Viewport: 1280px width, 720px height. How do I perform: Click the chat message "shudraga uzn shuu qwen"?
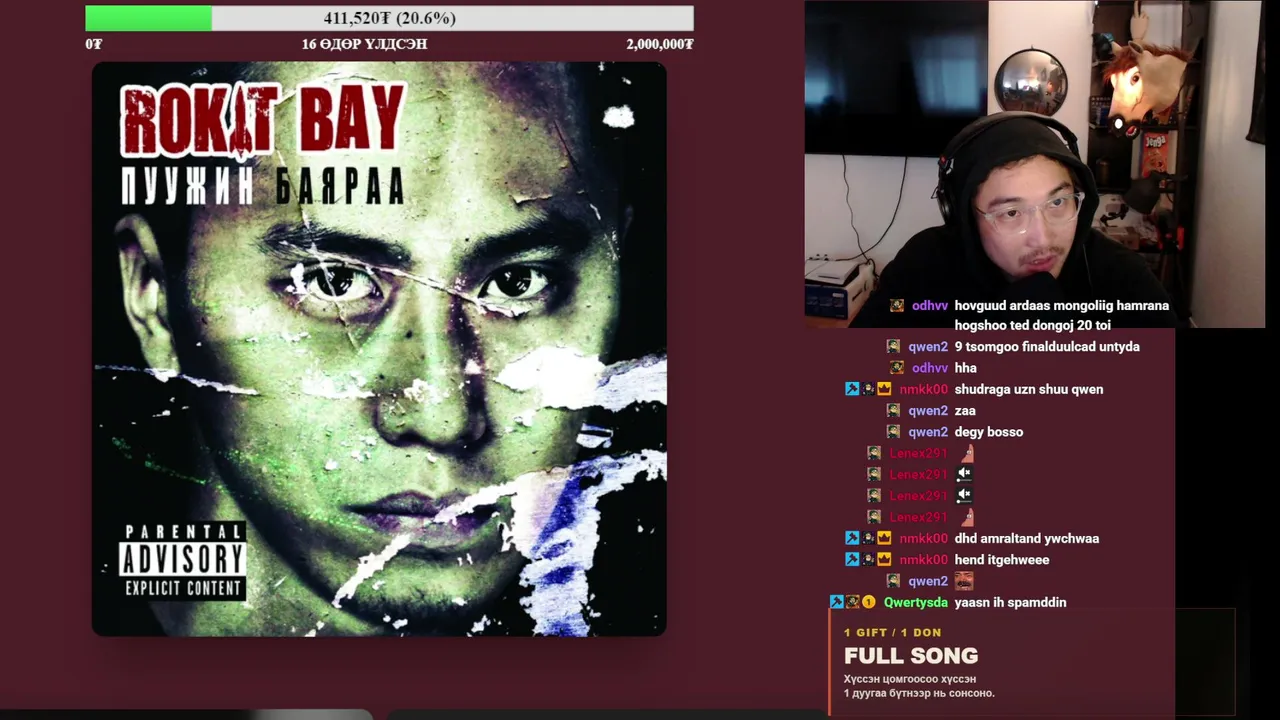coord(1029,389)
